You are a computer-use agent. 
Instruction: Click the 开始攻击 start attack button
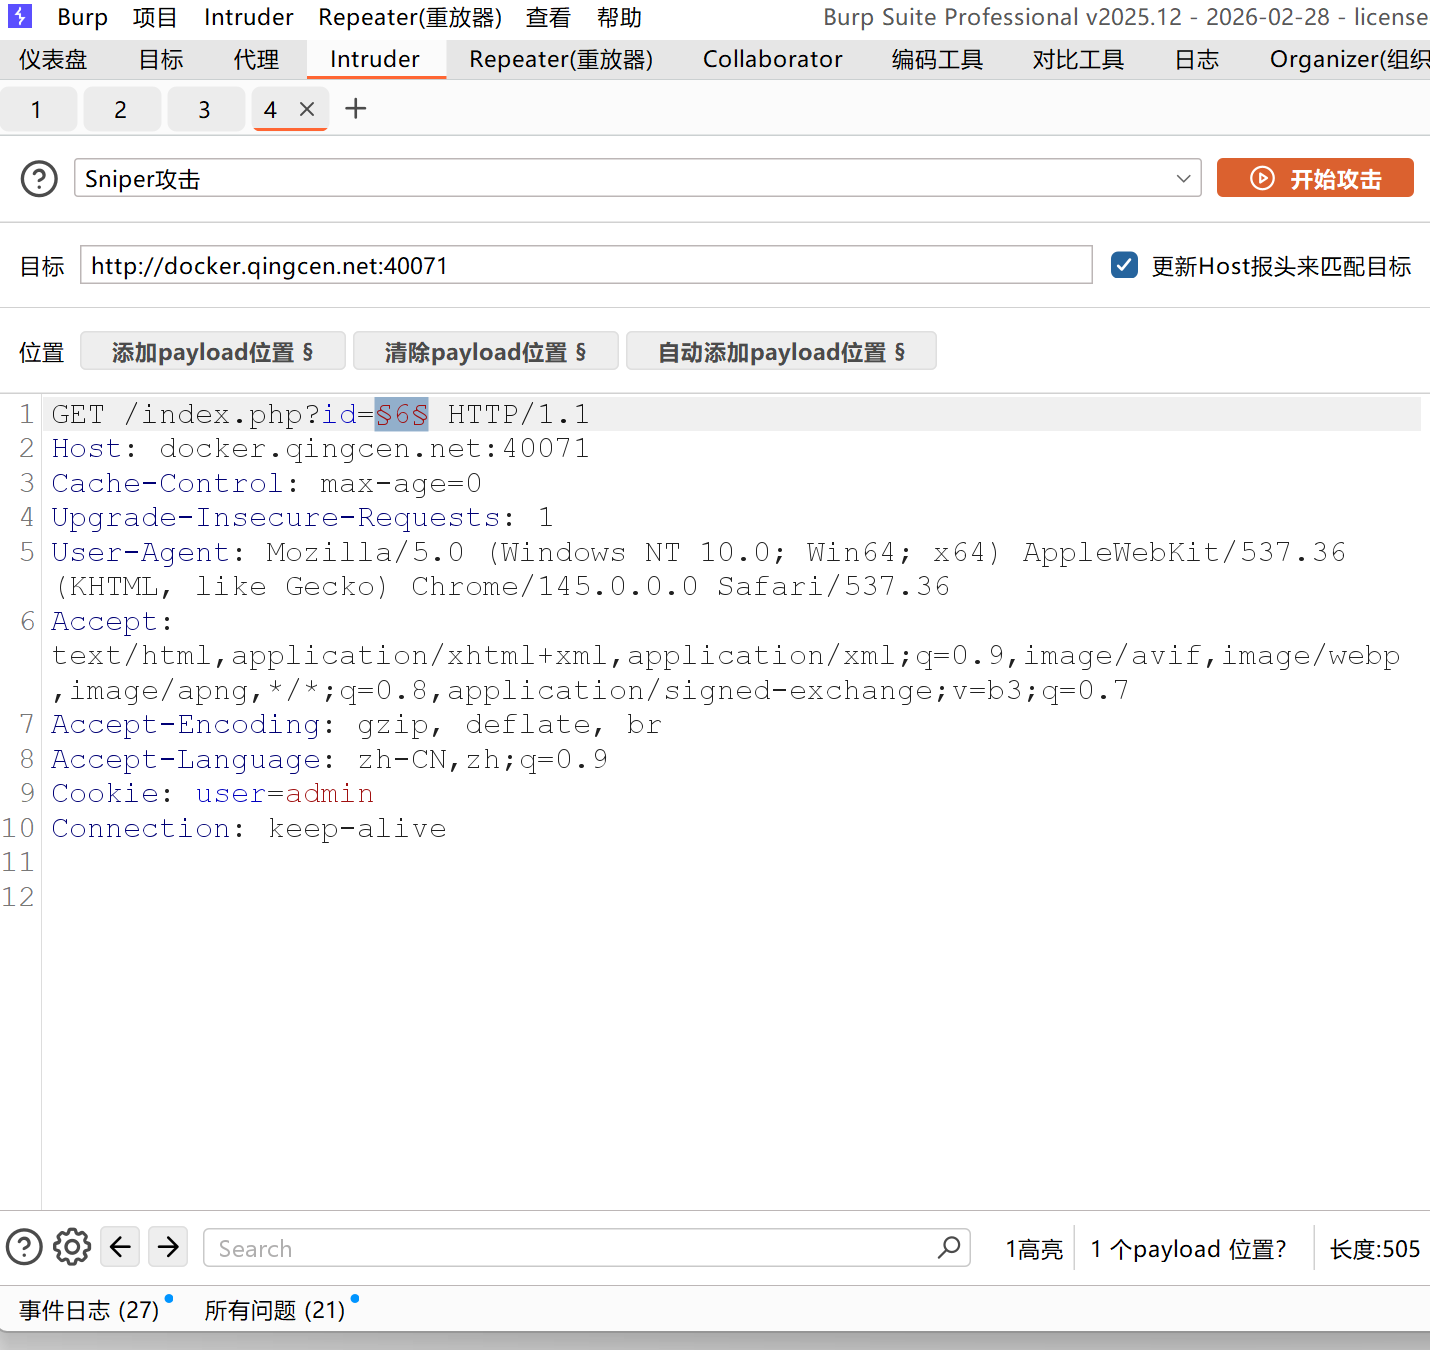point(1315,178)
